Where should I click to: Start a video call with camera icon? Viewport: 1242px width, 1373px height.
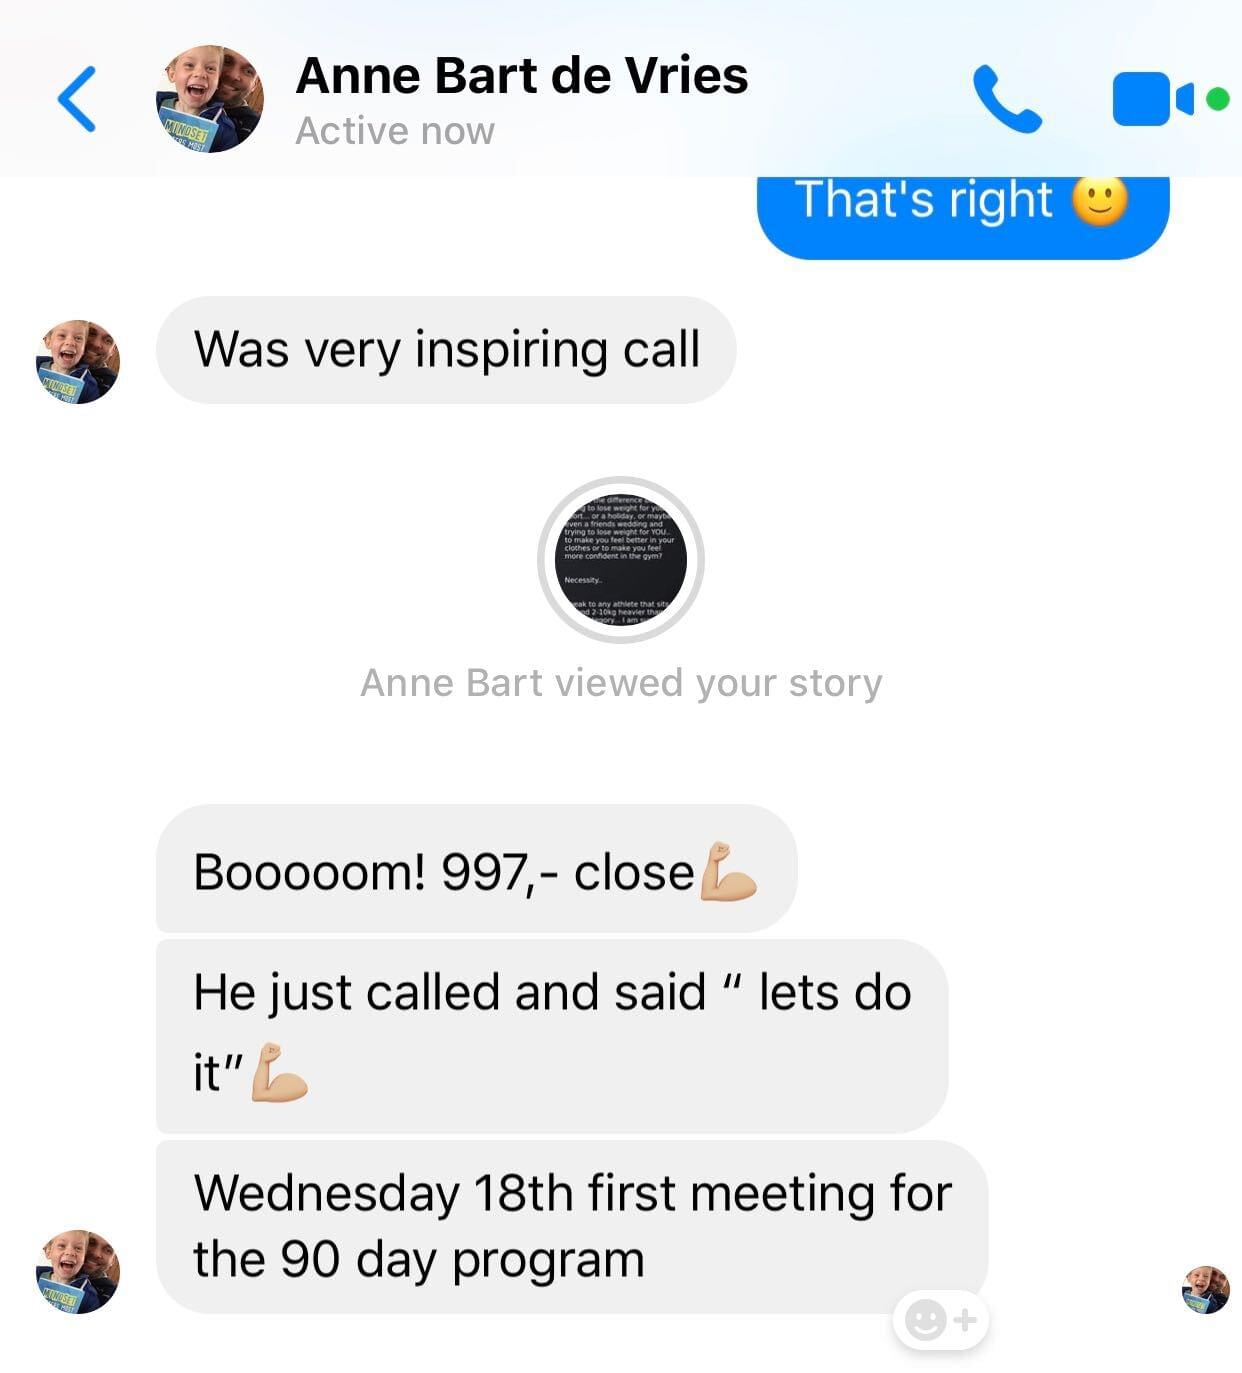tap(1170, 99)
